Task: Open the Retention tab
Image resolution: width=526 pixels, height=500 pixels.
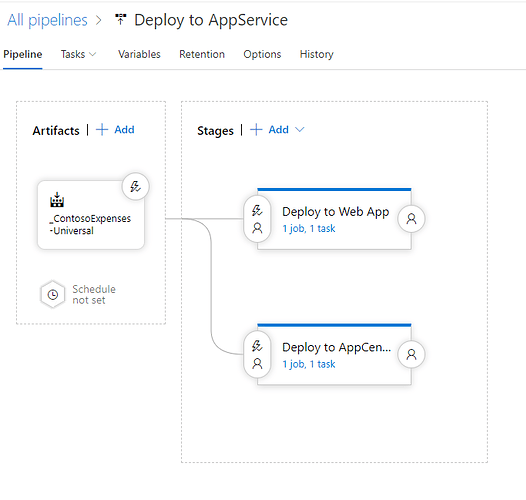Action: coord(202,54)
